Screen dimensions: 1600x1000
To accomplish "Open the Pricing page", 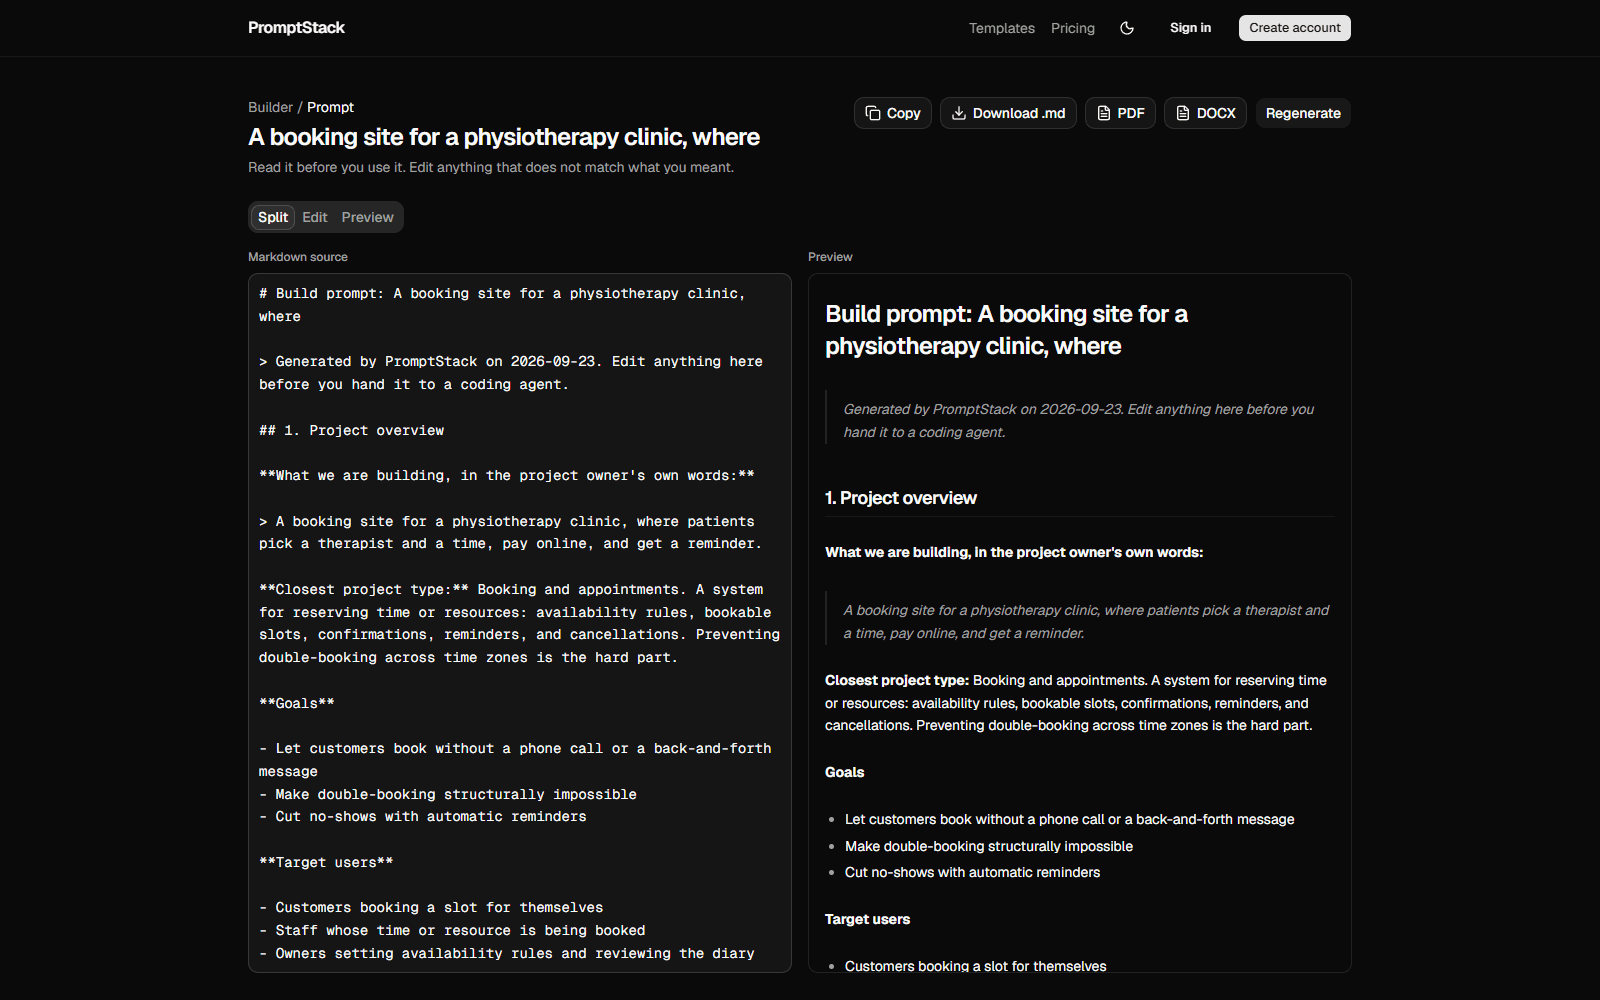I will coord(1073,28).
